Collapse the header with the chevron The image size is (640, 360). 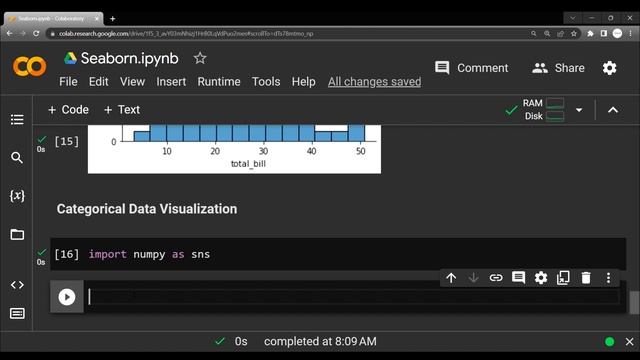tap(613, 110)
